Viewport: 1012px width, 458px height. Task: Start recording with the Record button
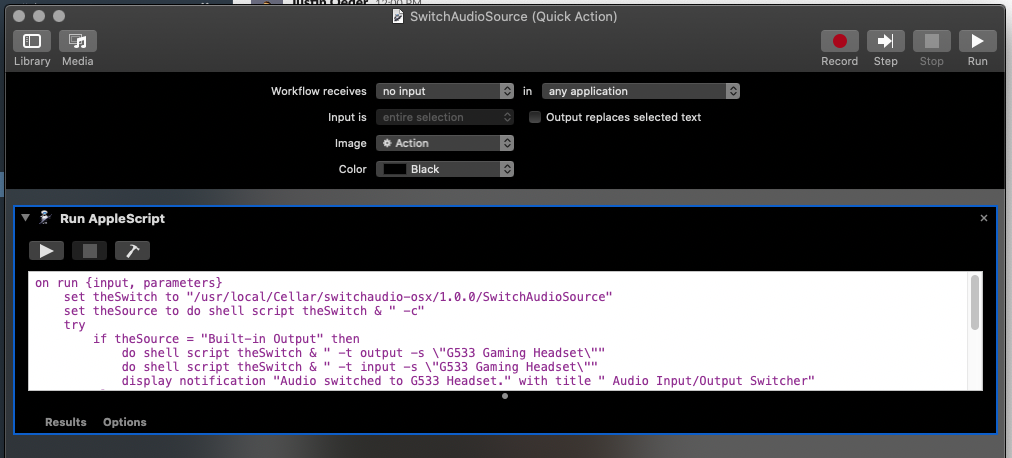pos(839,41)
